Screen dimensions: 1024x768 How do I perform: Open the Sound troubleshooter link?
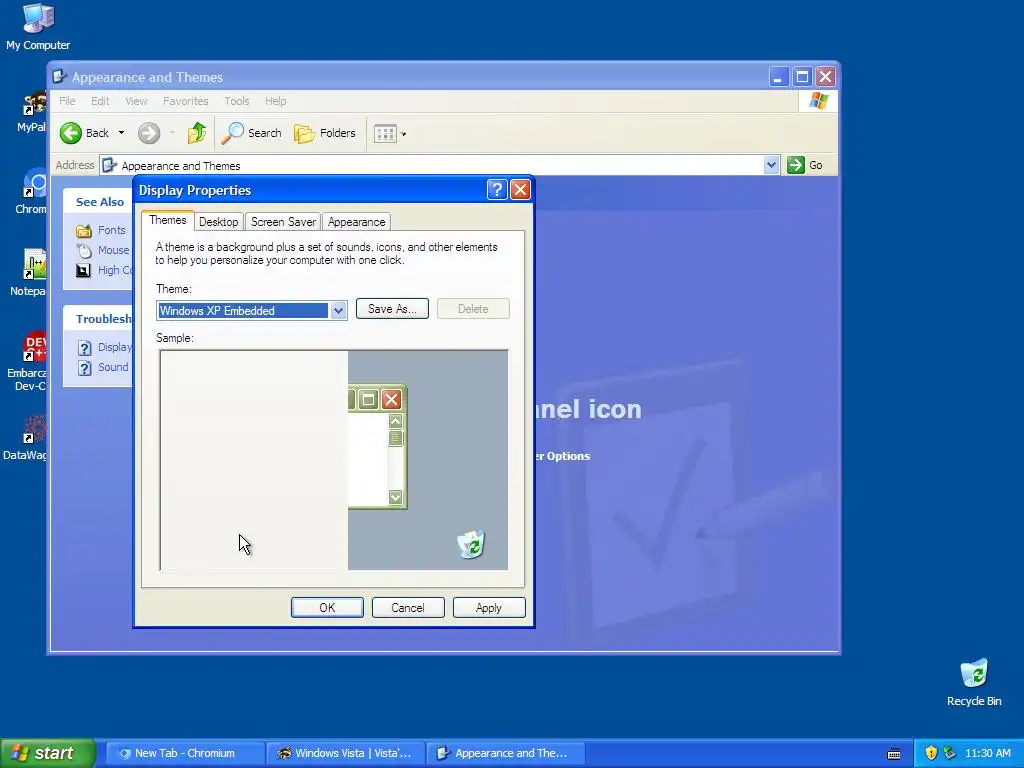[x=113, y=368]
